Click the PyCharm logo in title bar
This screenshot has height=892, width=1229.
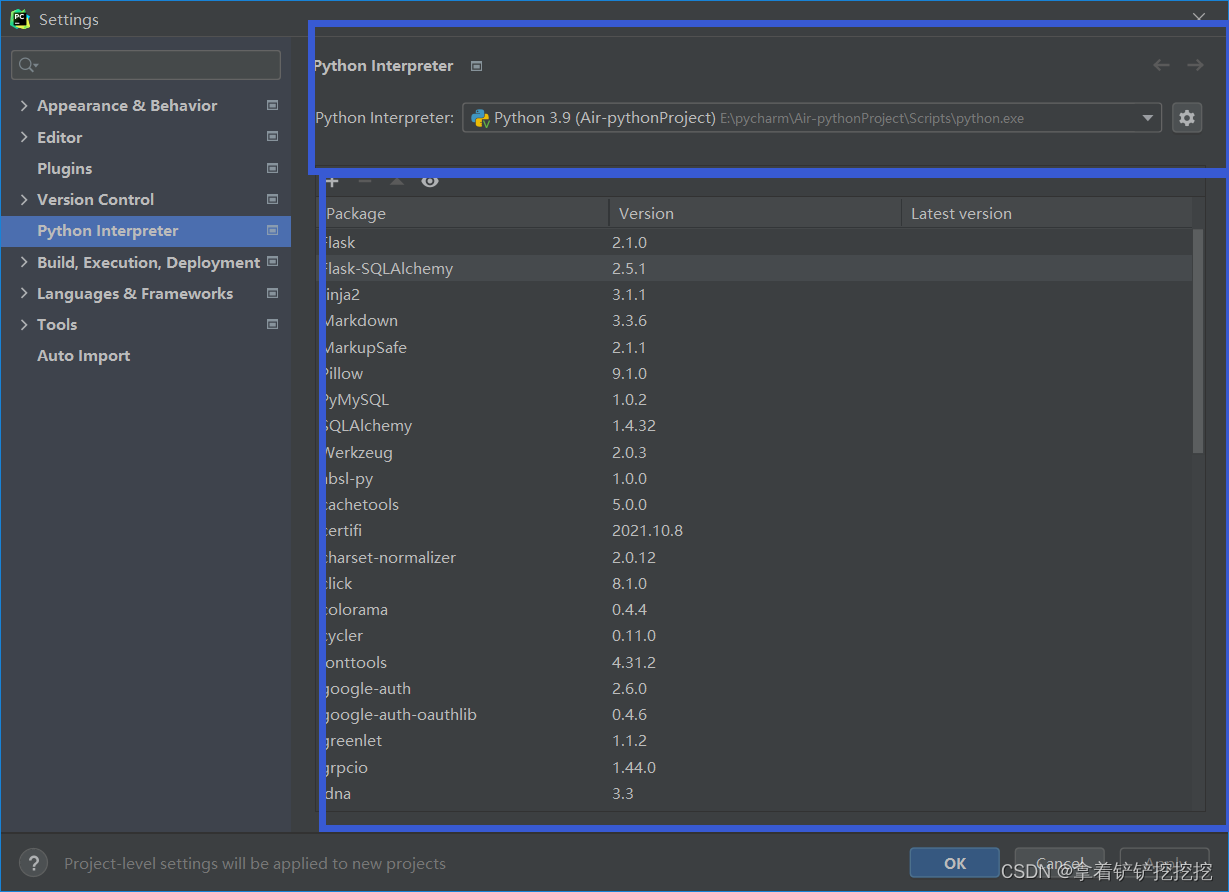coord(20,19)
